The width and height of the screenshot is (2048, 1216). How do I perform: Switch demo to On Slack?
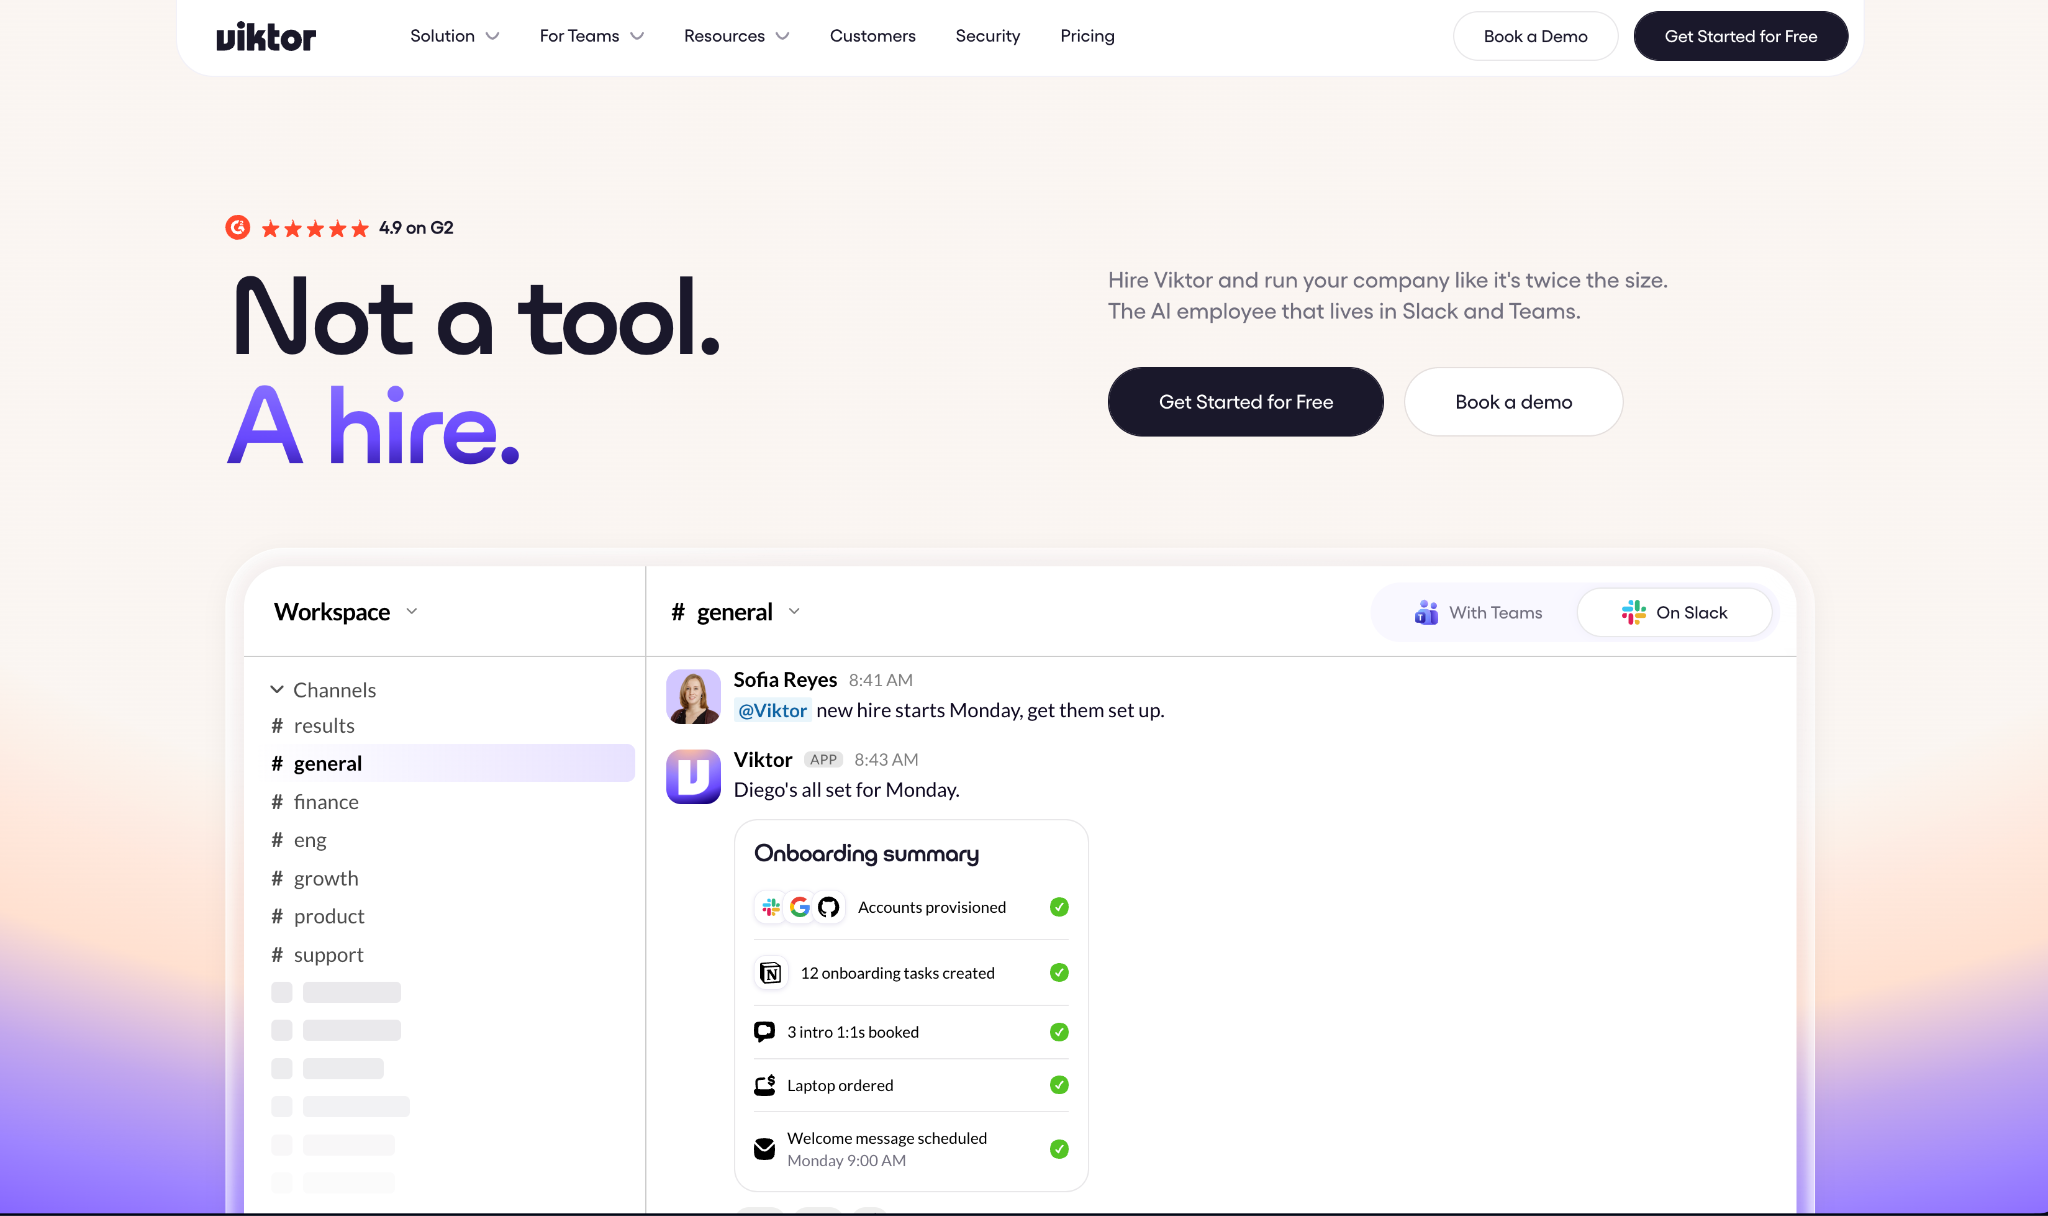(1675, 612)
